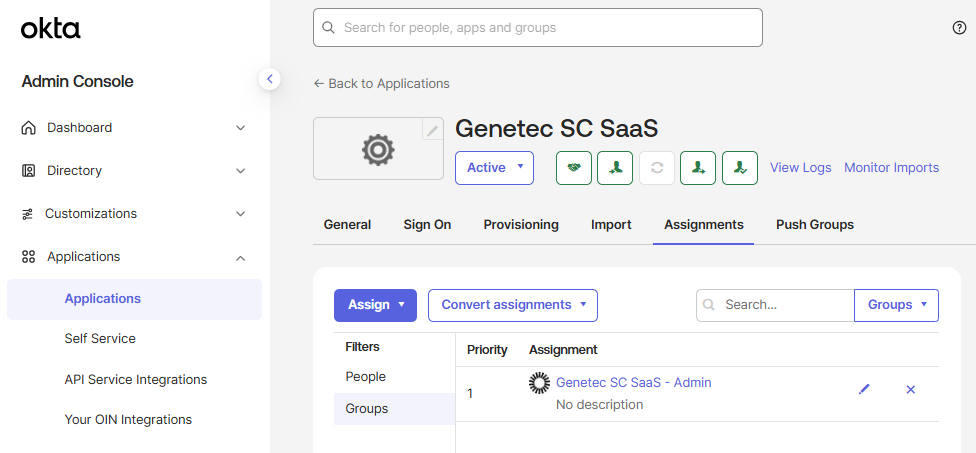
Task: Go Back to Applications
Action: (381, 83)
